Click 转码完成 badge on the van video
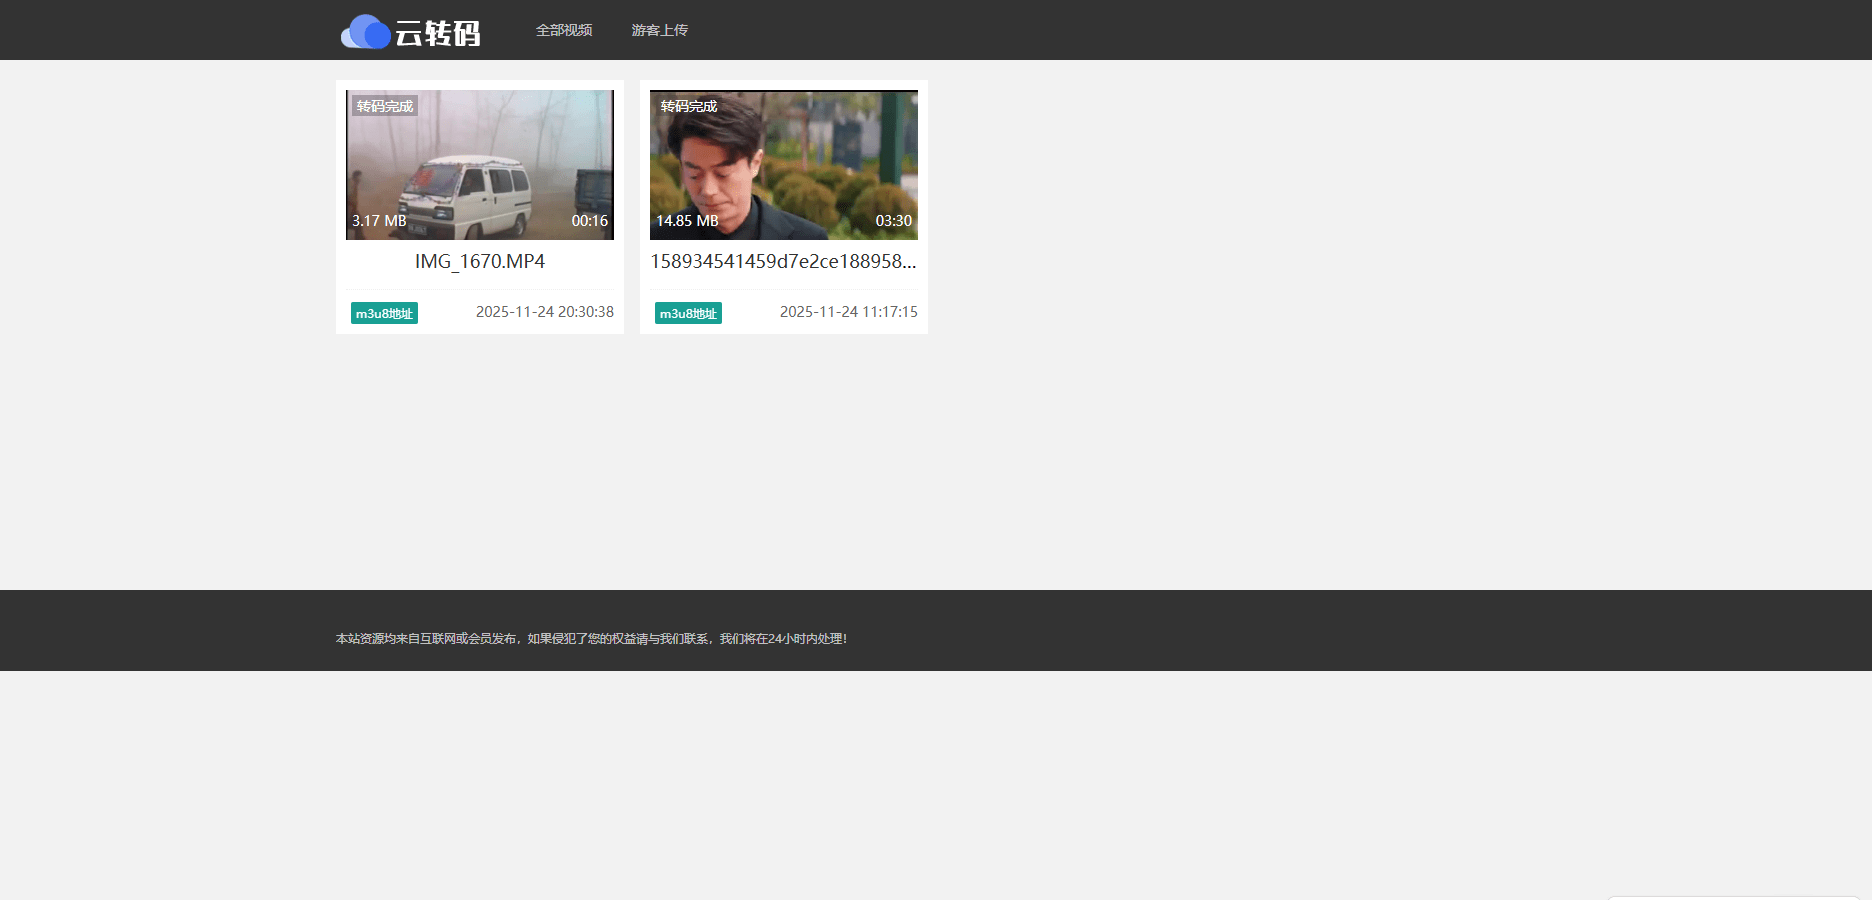 tap(384, 106)
